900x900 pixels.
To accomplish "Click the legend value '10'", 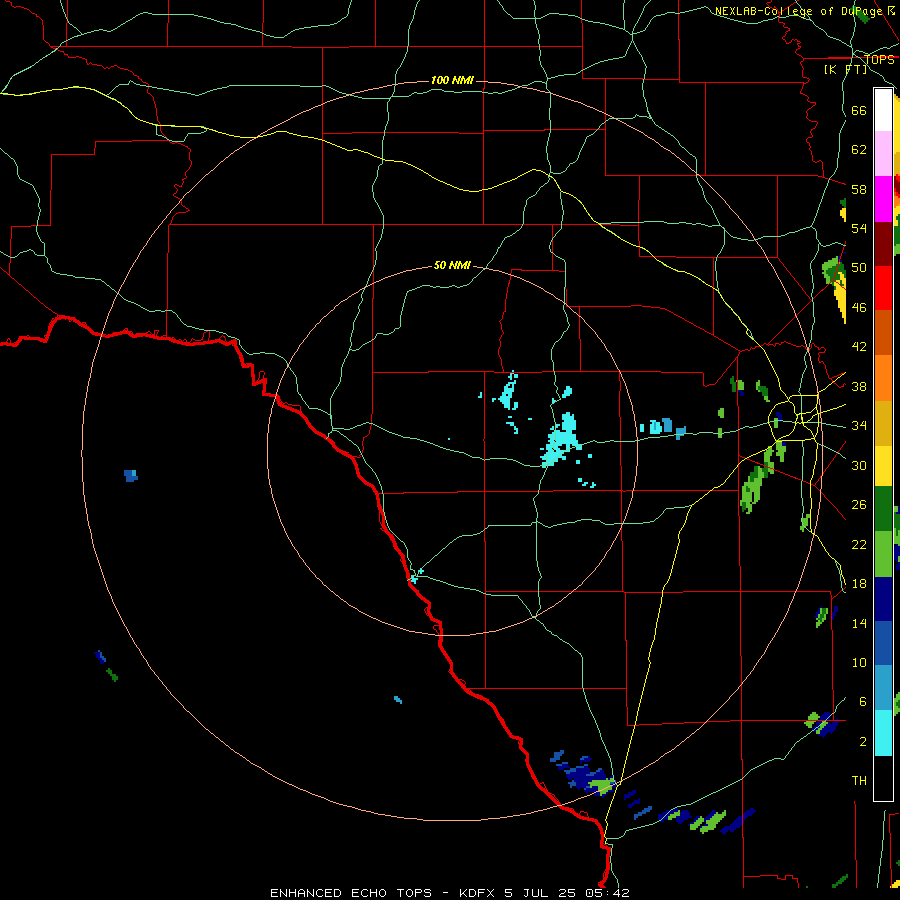I will coord(859,662).
